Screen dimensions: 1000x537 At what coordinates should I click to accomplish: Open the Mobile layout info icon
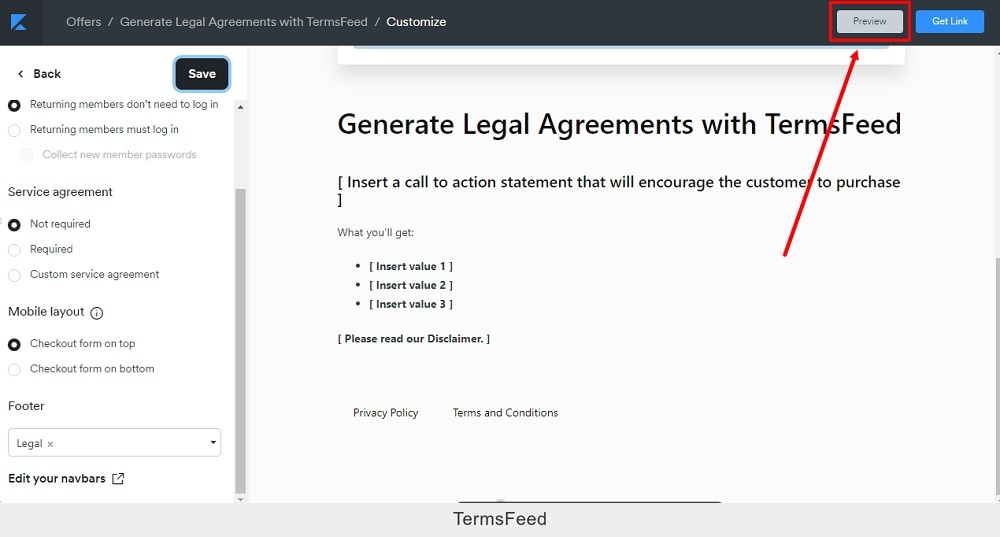click(96, 313)
